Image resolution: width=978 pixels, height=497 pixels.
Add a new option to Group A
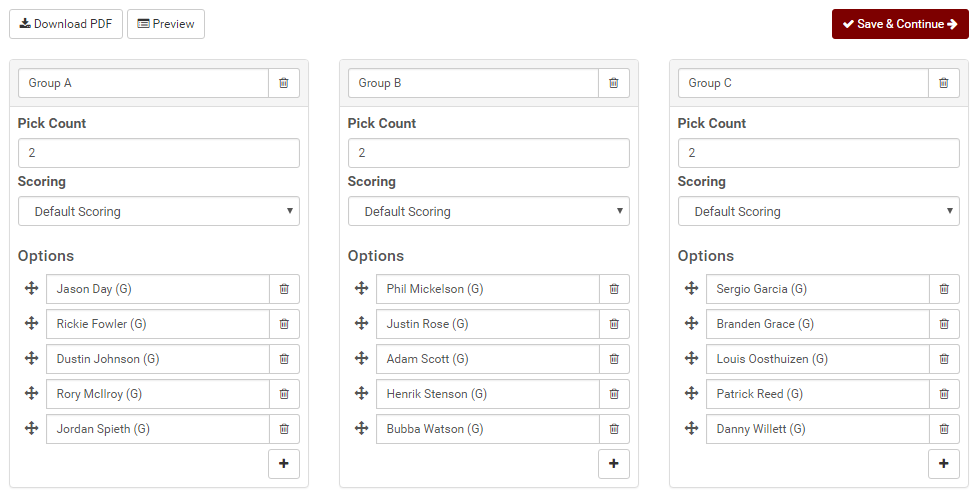tap(284, 464)
